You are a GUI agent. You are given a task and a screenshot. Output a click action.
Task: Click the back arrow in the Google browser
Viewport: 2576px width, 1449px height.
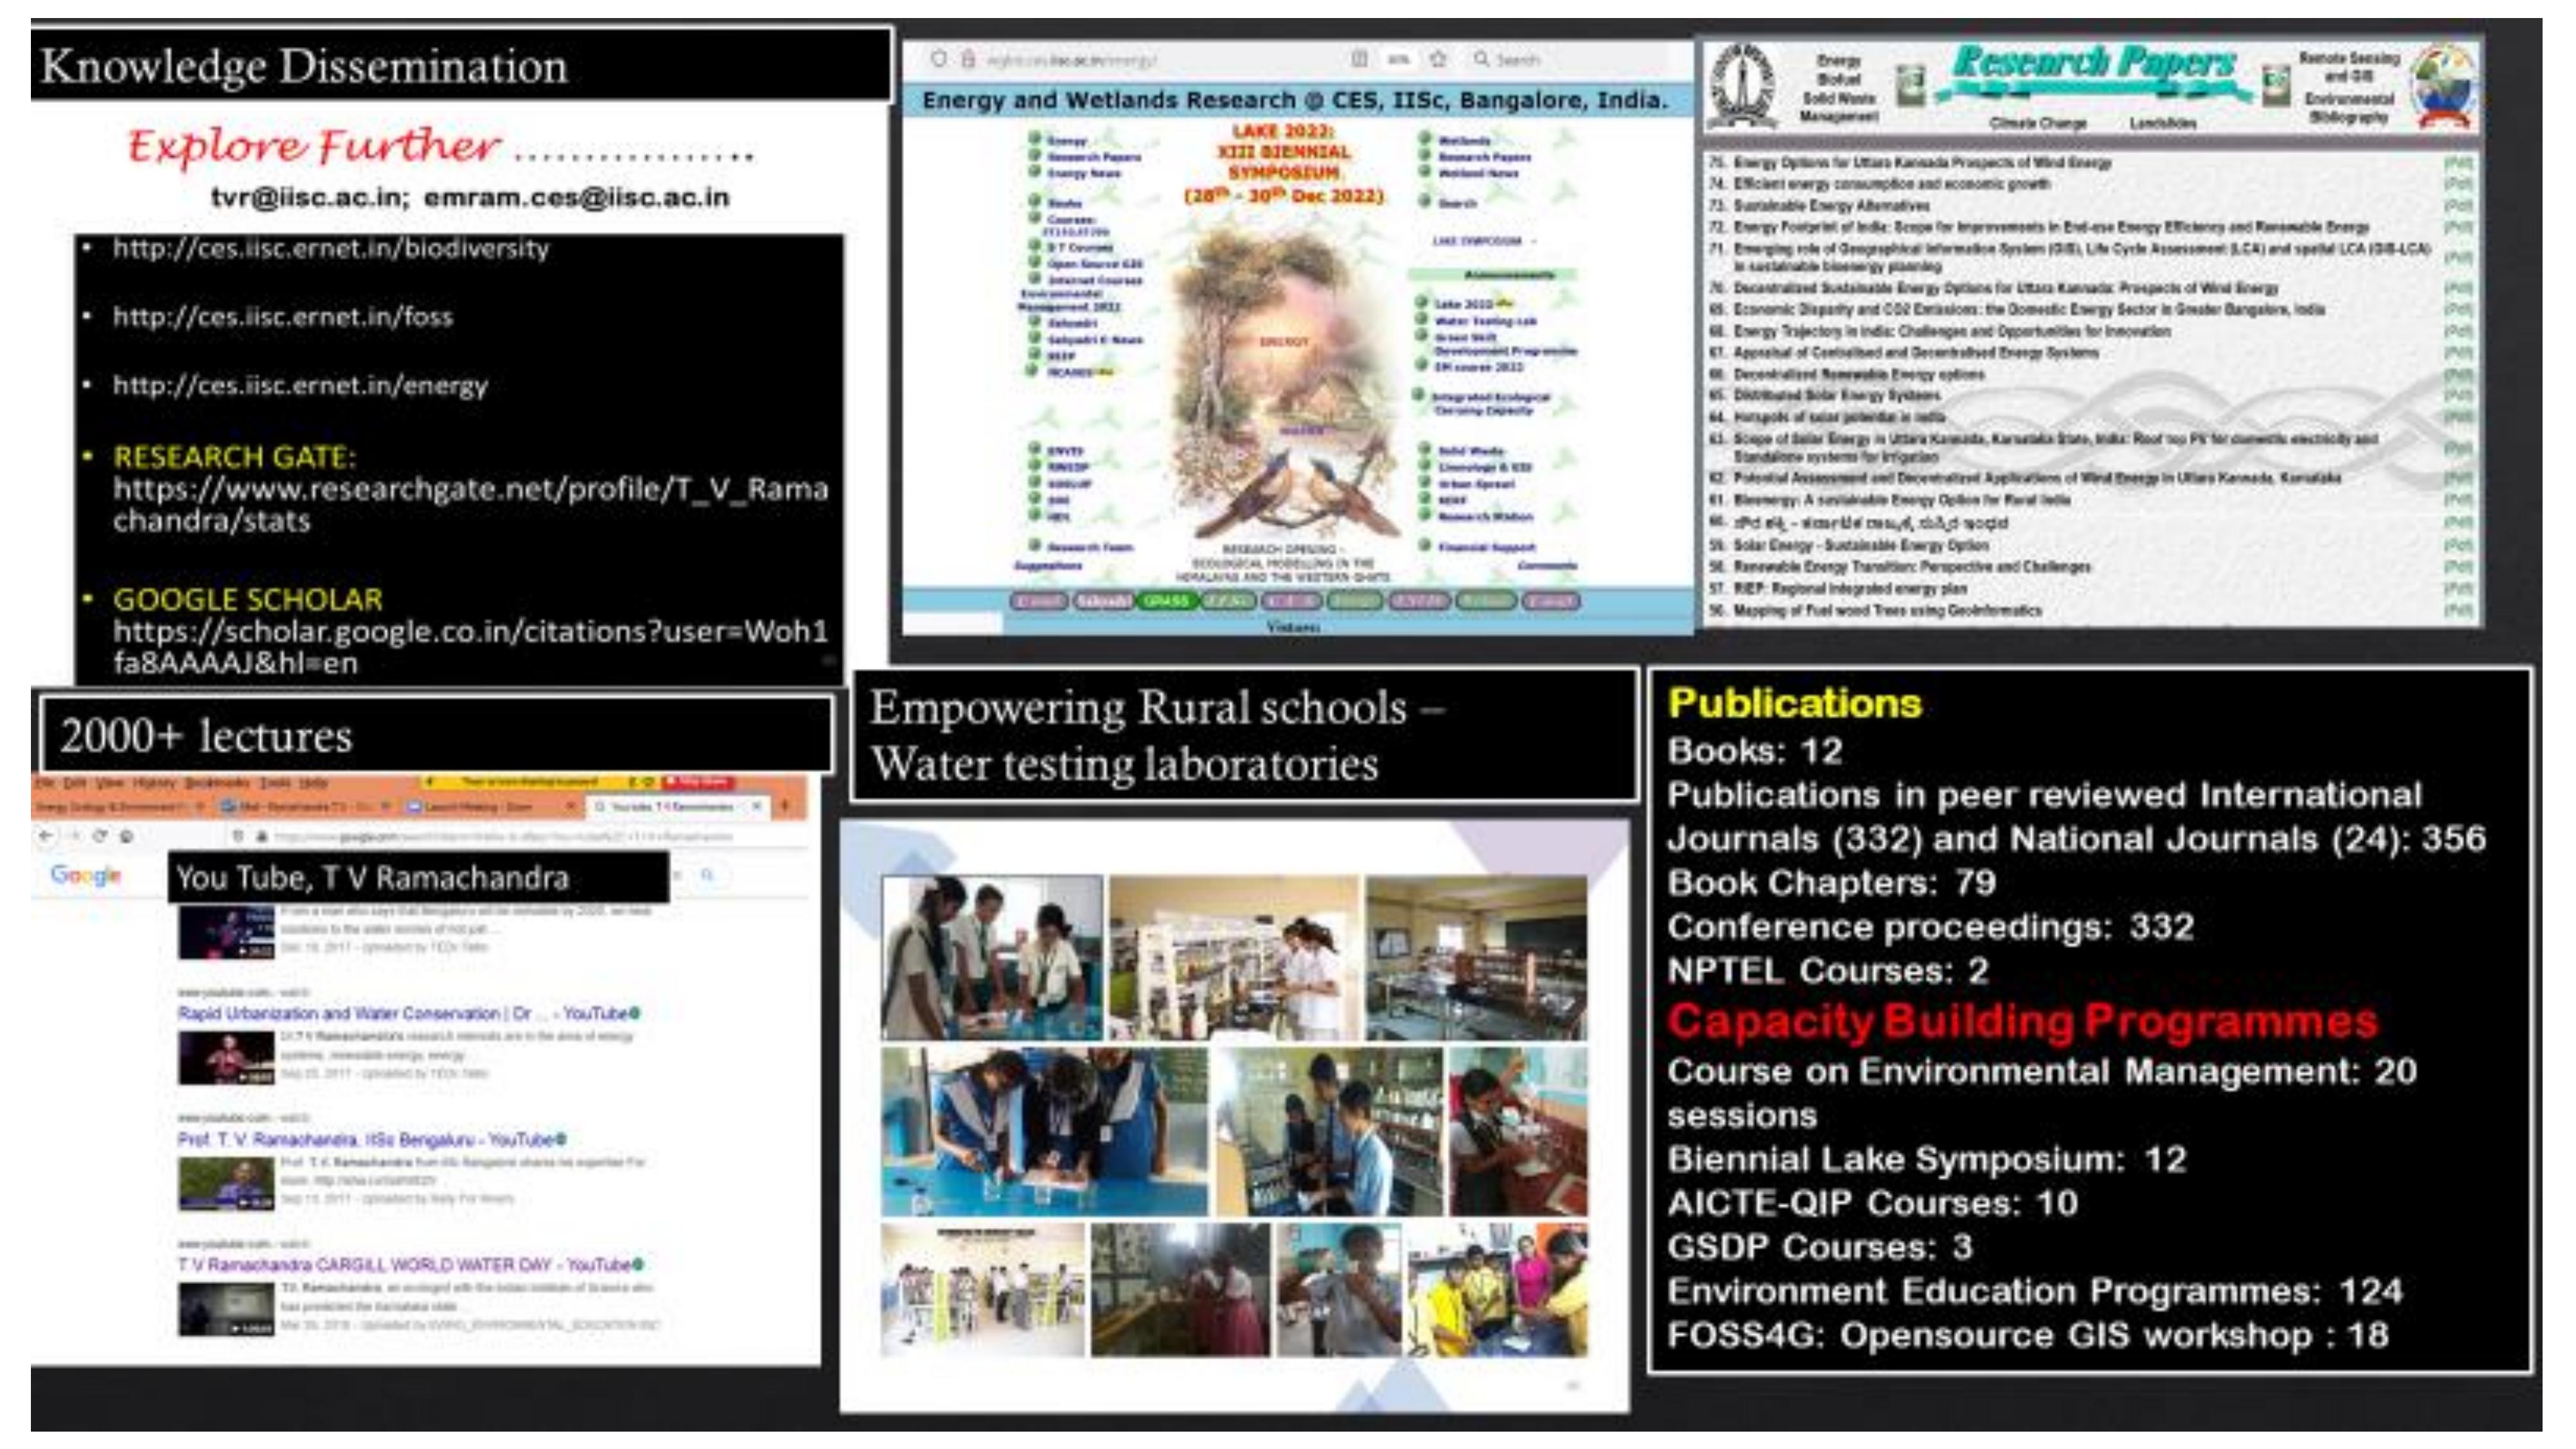tap(46, 835)
